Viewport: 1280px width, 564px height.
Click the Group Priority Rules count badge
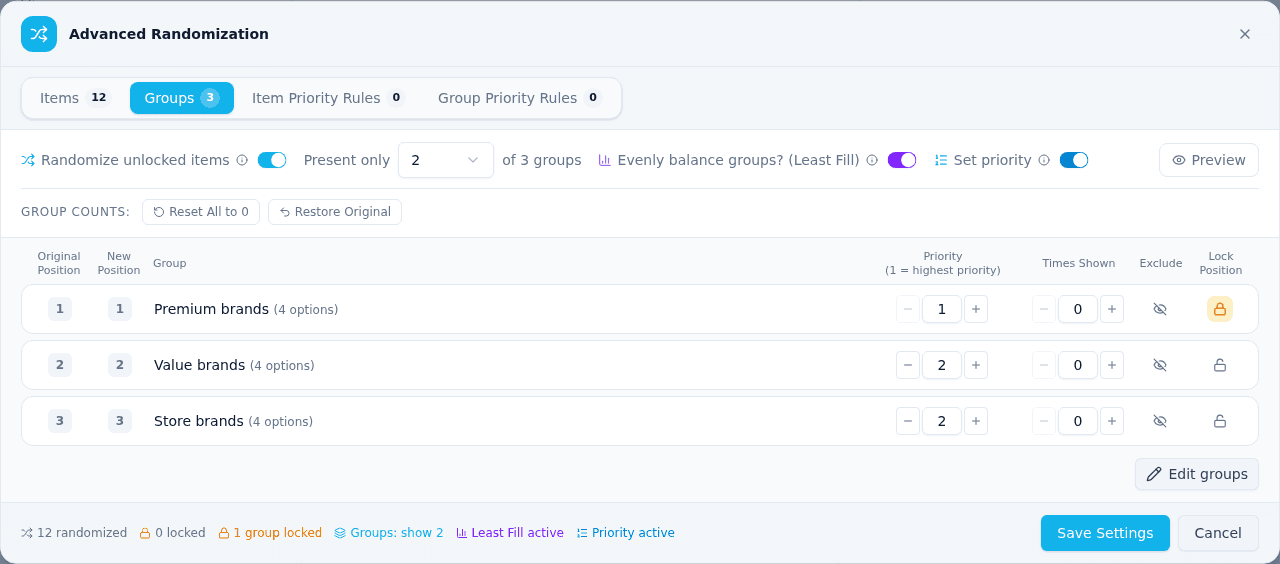[x=593, y=98]
